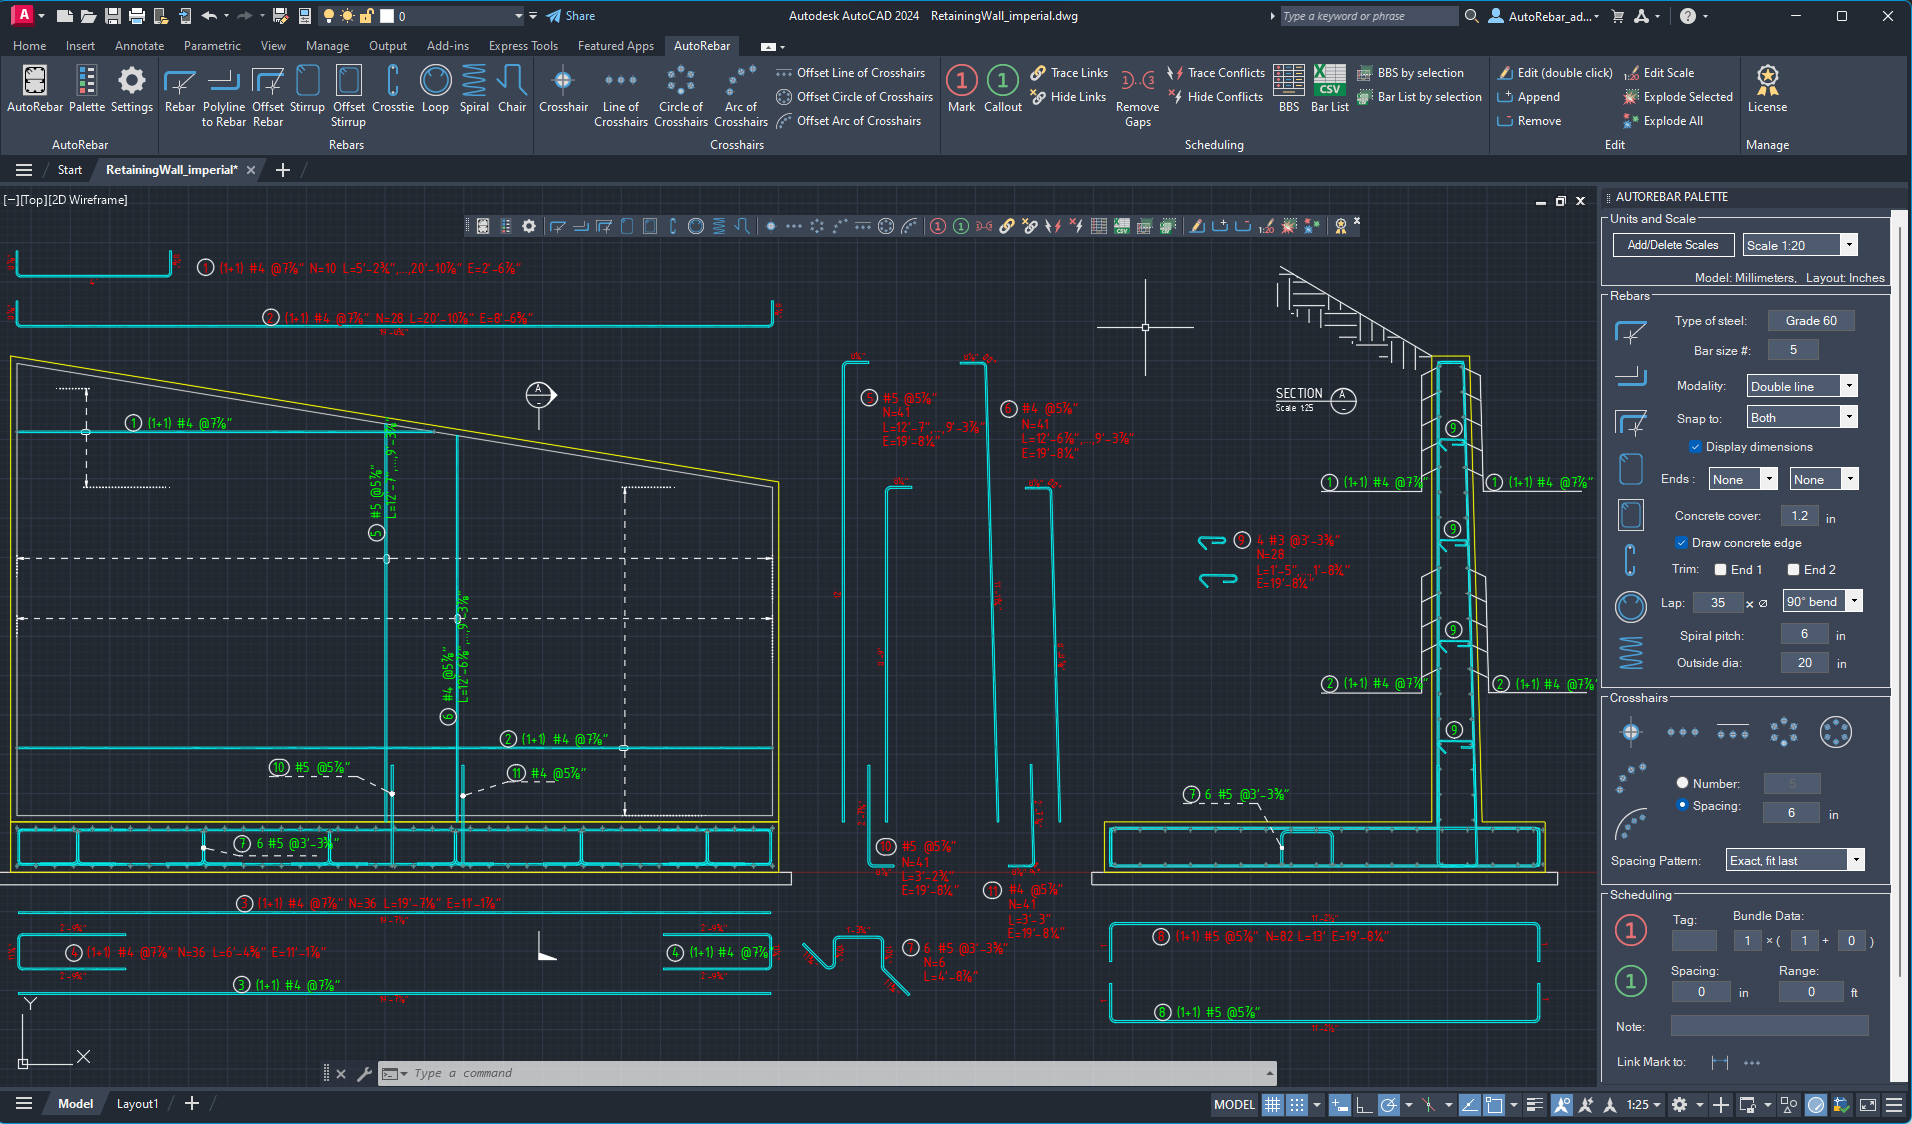Disable Draw concrete edge
This screenshot has width=1912, height=1124.
pos(1682,543)
